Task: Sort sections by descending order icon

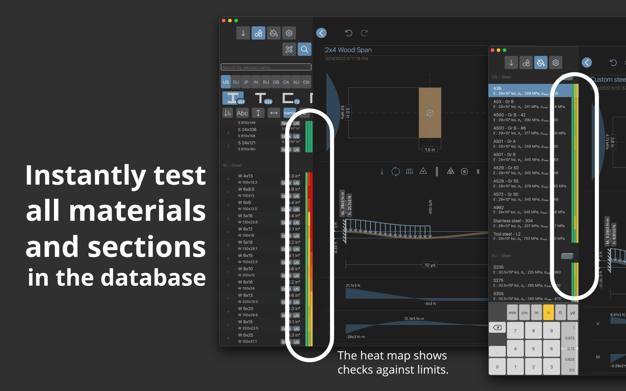Action: [227, 113]
